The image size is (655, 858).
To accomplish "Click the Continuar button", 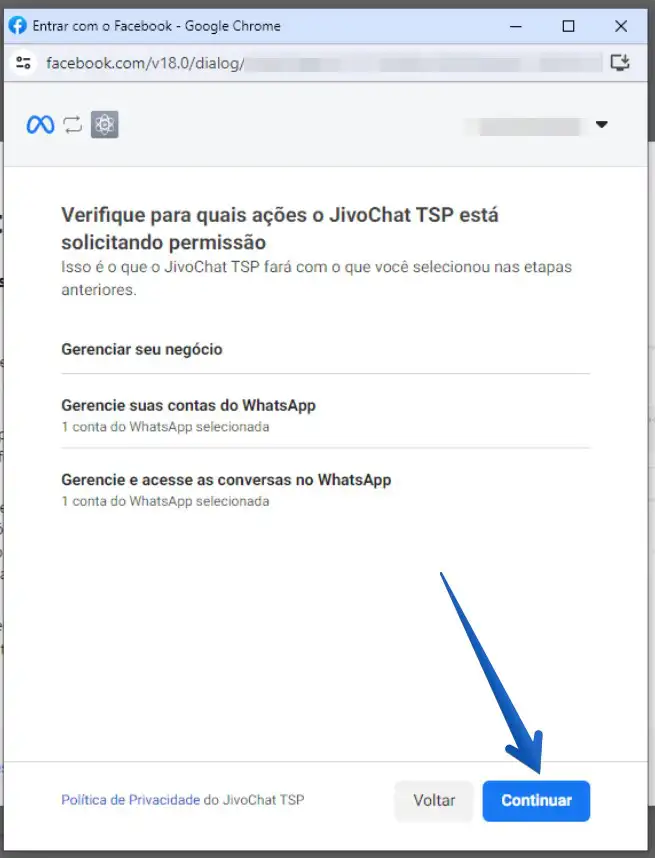I will click(536, 801).
